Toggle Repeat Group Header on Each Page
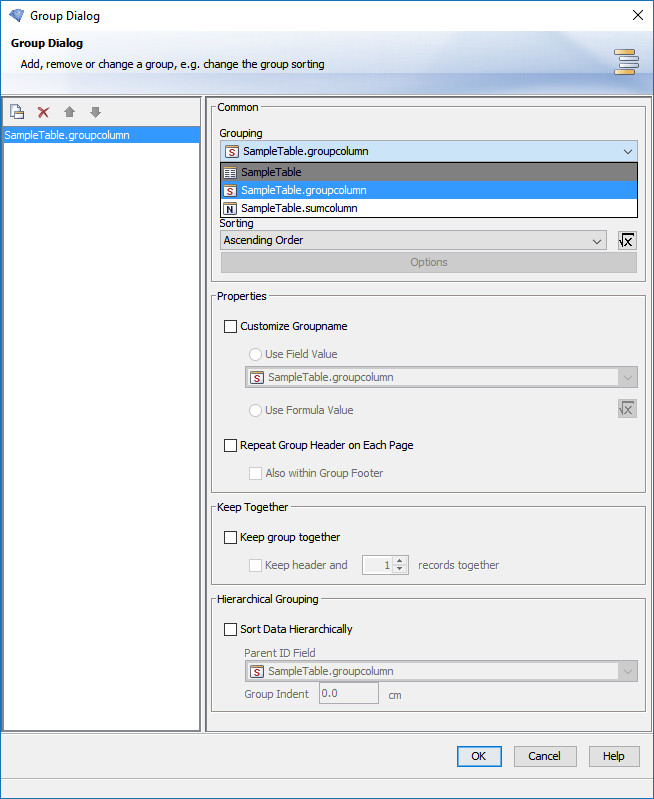Image resolution: width=654 pixels, height=799 pixels. [231, 445]
